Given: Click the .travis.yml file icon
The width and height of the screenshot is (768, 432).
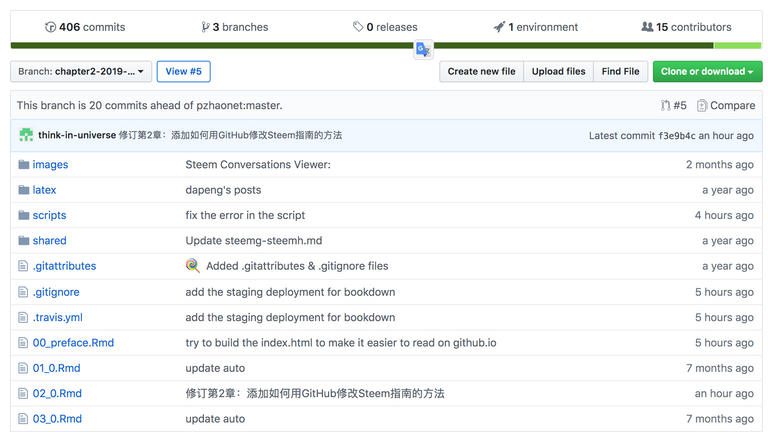Looking at the screenshot, I should point(23,317).
